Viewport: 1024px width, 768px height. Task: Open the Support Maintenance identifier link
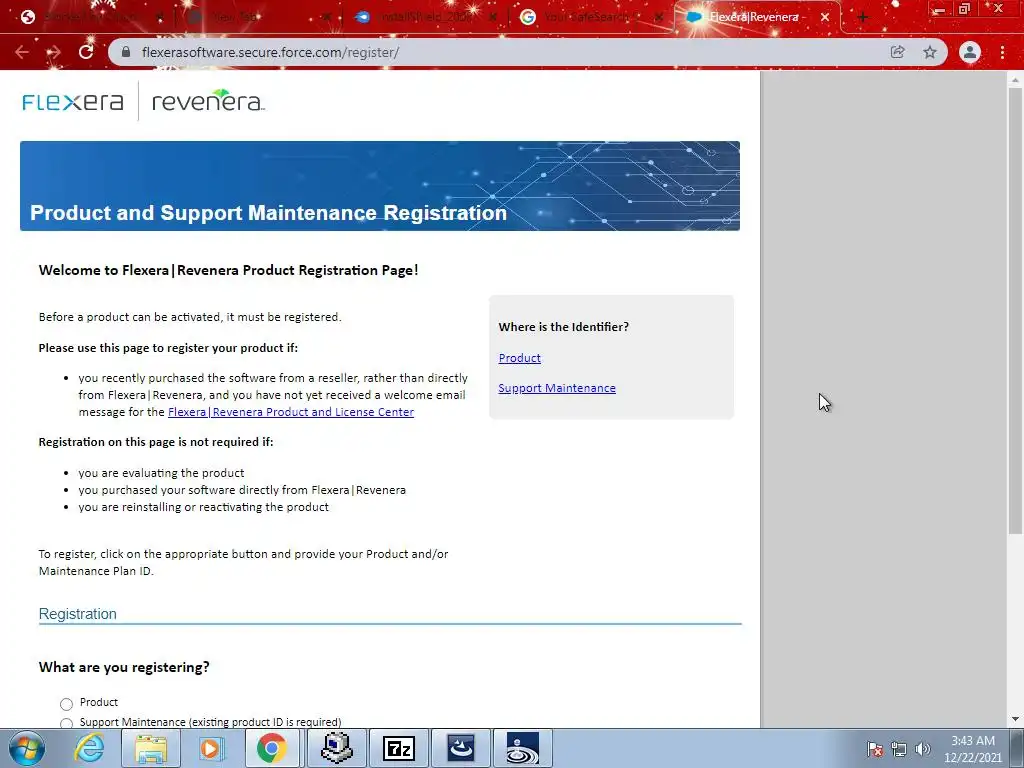click(x=557, y=388)
